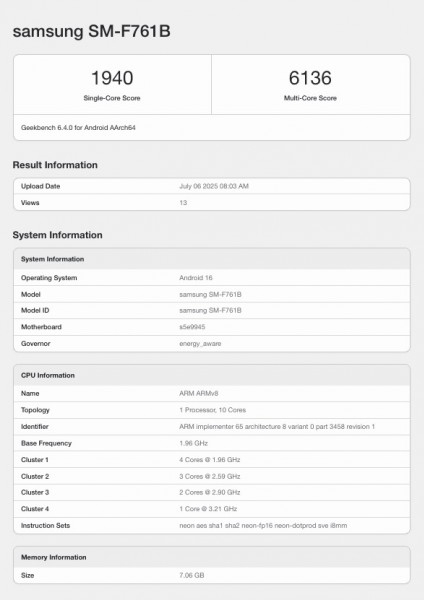Click the Views row showing 13

point(212,203)
